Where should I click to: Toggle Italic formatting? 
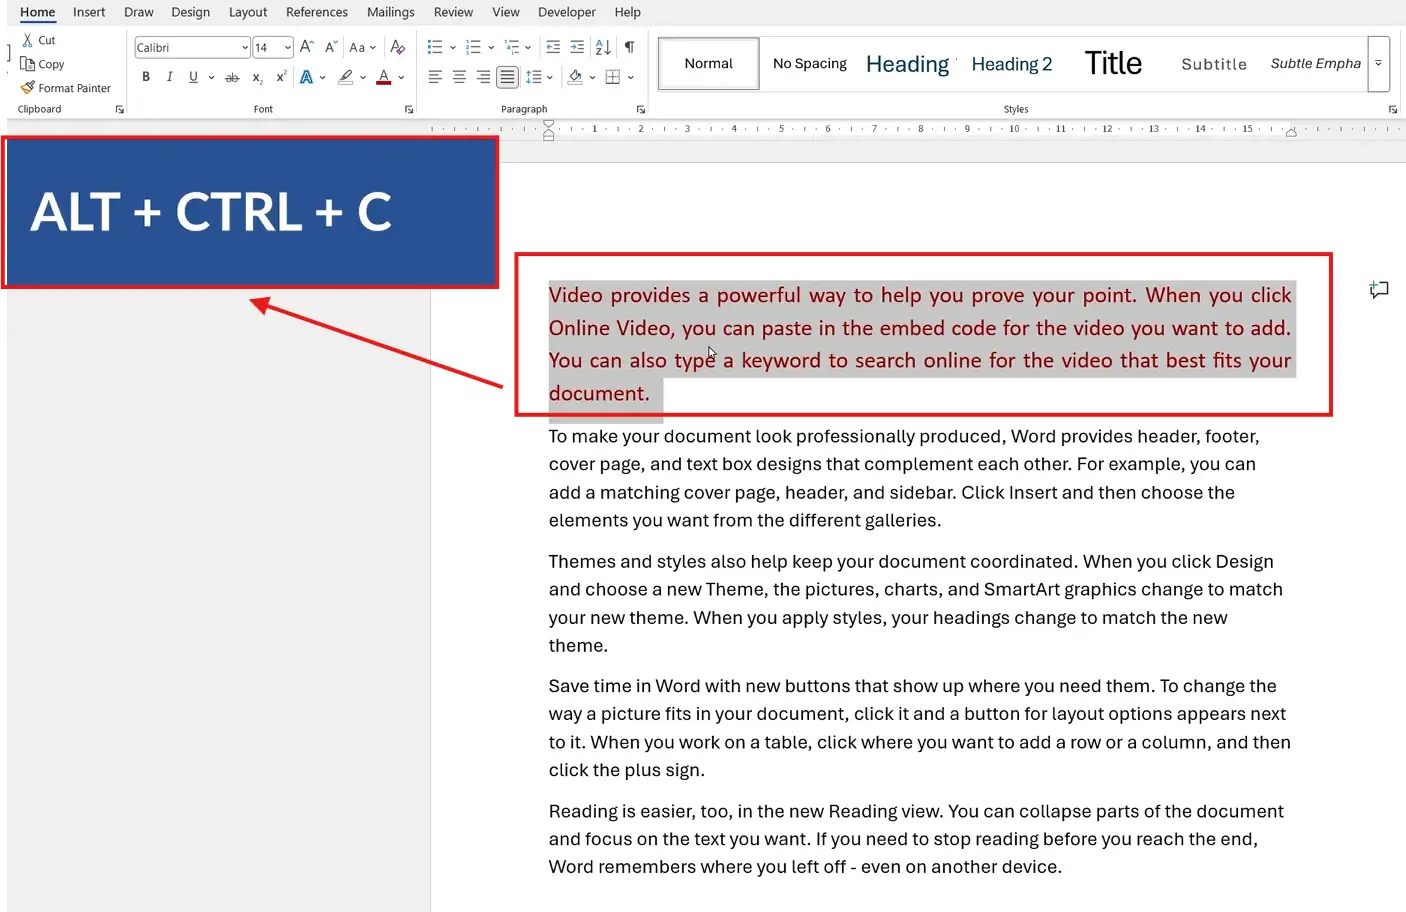pos(170,77)
